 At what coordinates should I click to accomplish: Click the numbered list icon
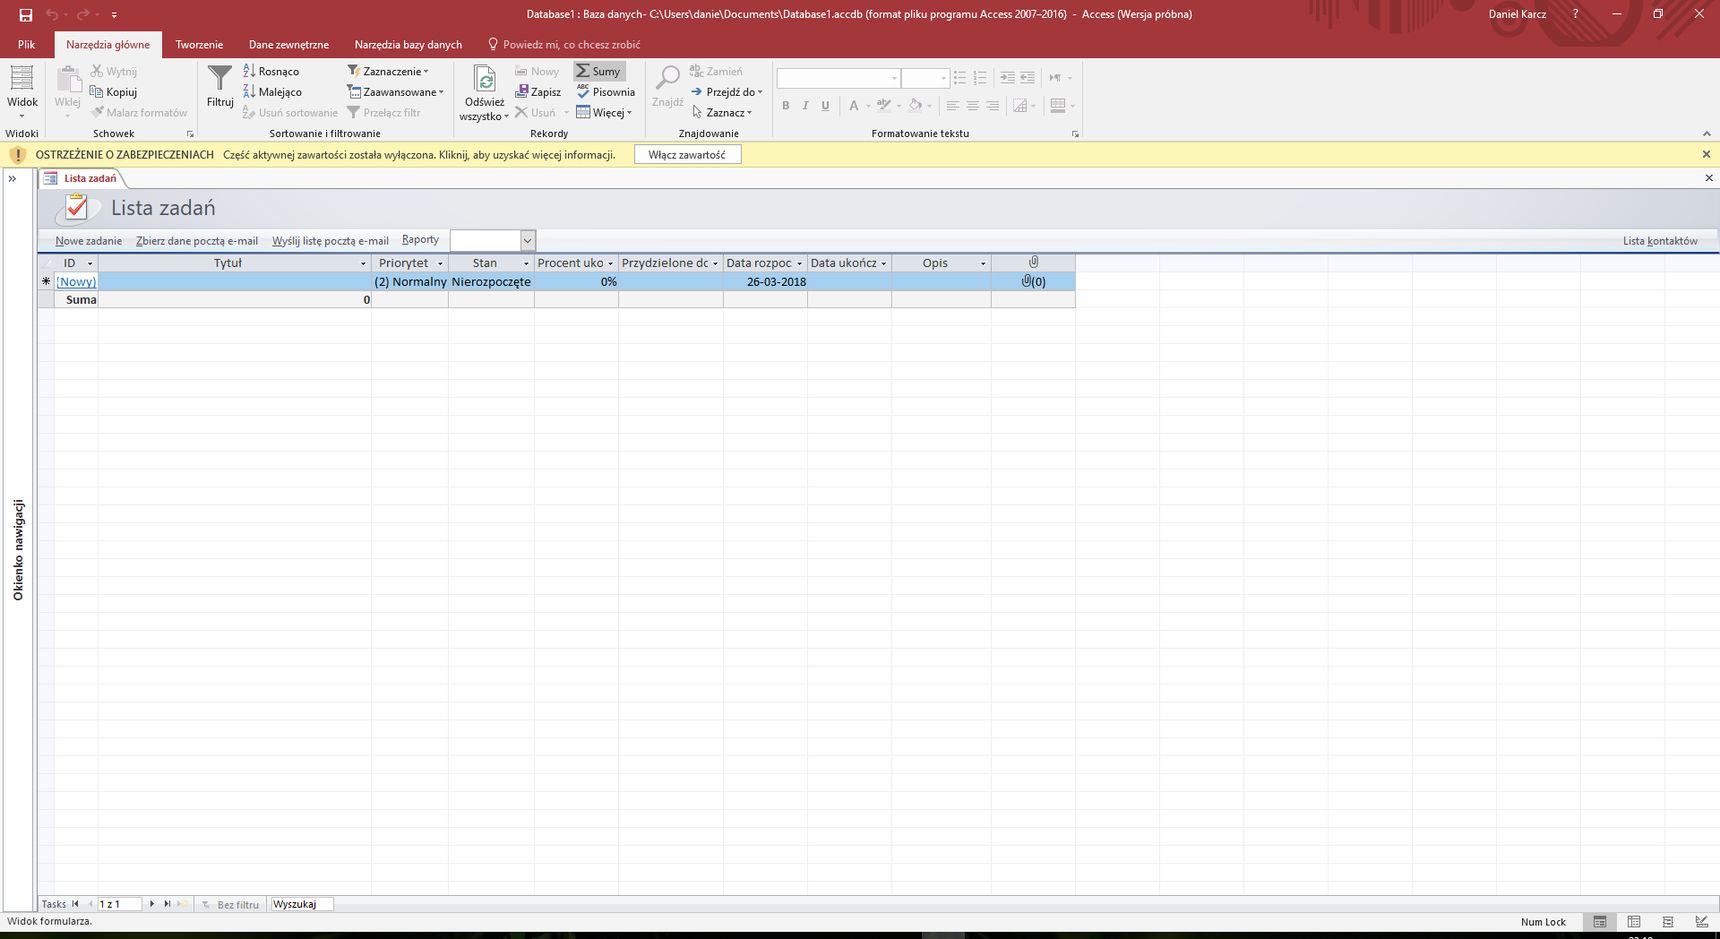point(980,78)
